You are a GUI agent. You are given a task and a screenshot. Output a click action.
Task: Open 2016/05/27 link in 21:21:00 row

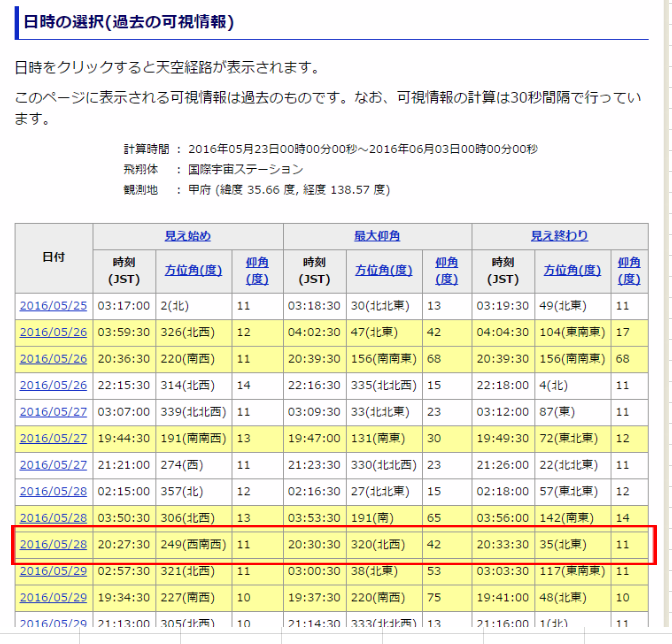point(53,465)
